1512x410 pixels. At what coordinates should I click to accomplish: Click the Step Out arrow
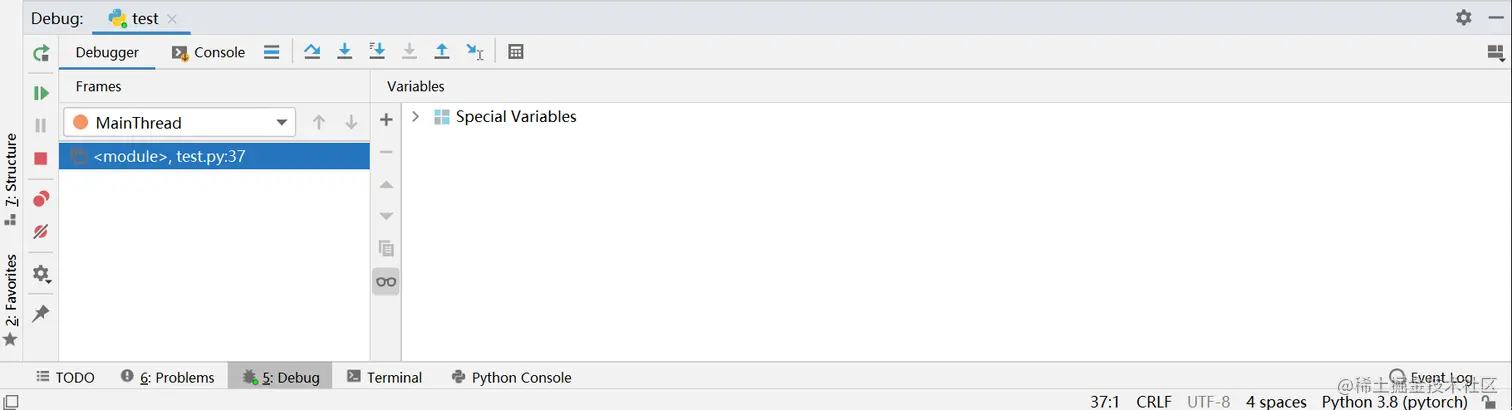pos(442,52)
